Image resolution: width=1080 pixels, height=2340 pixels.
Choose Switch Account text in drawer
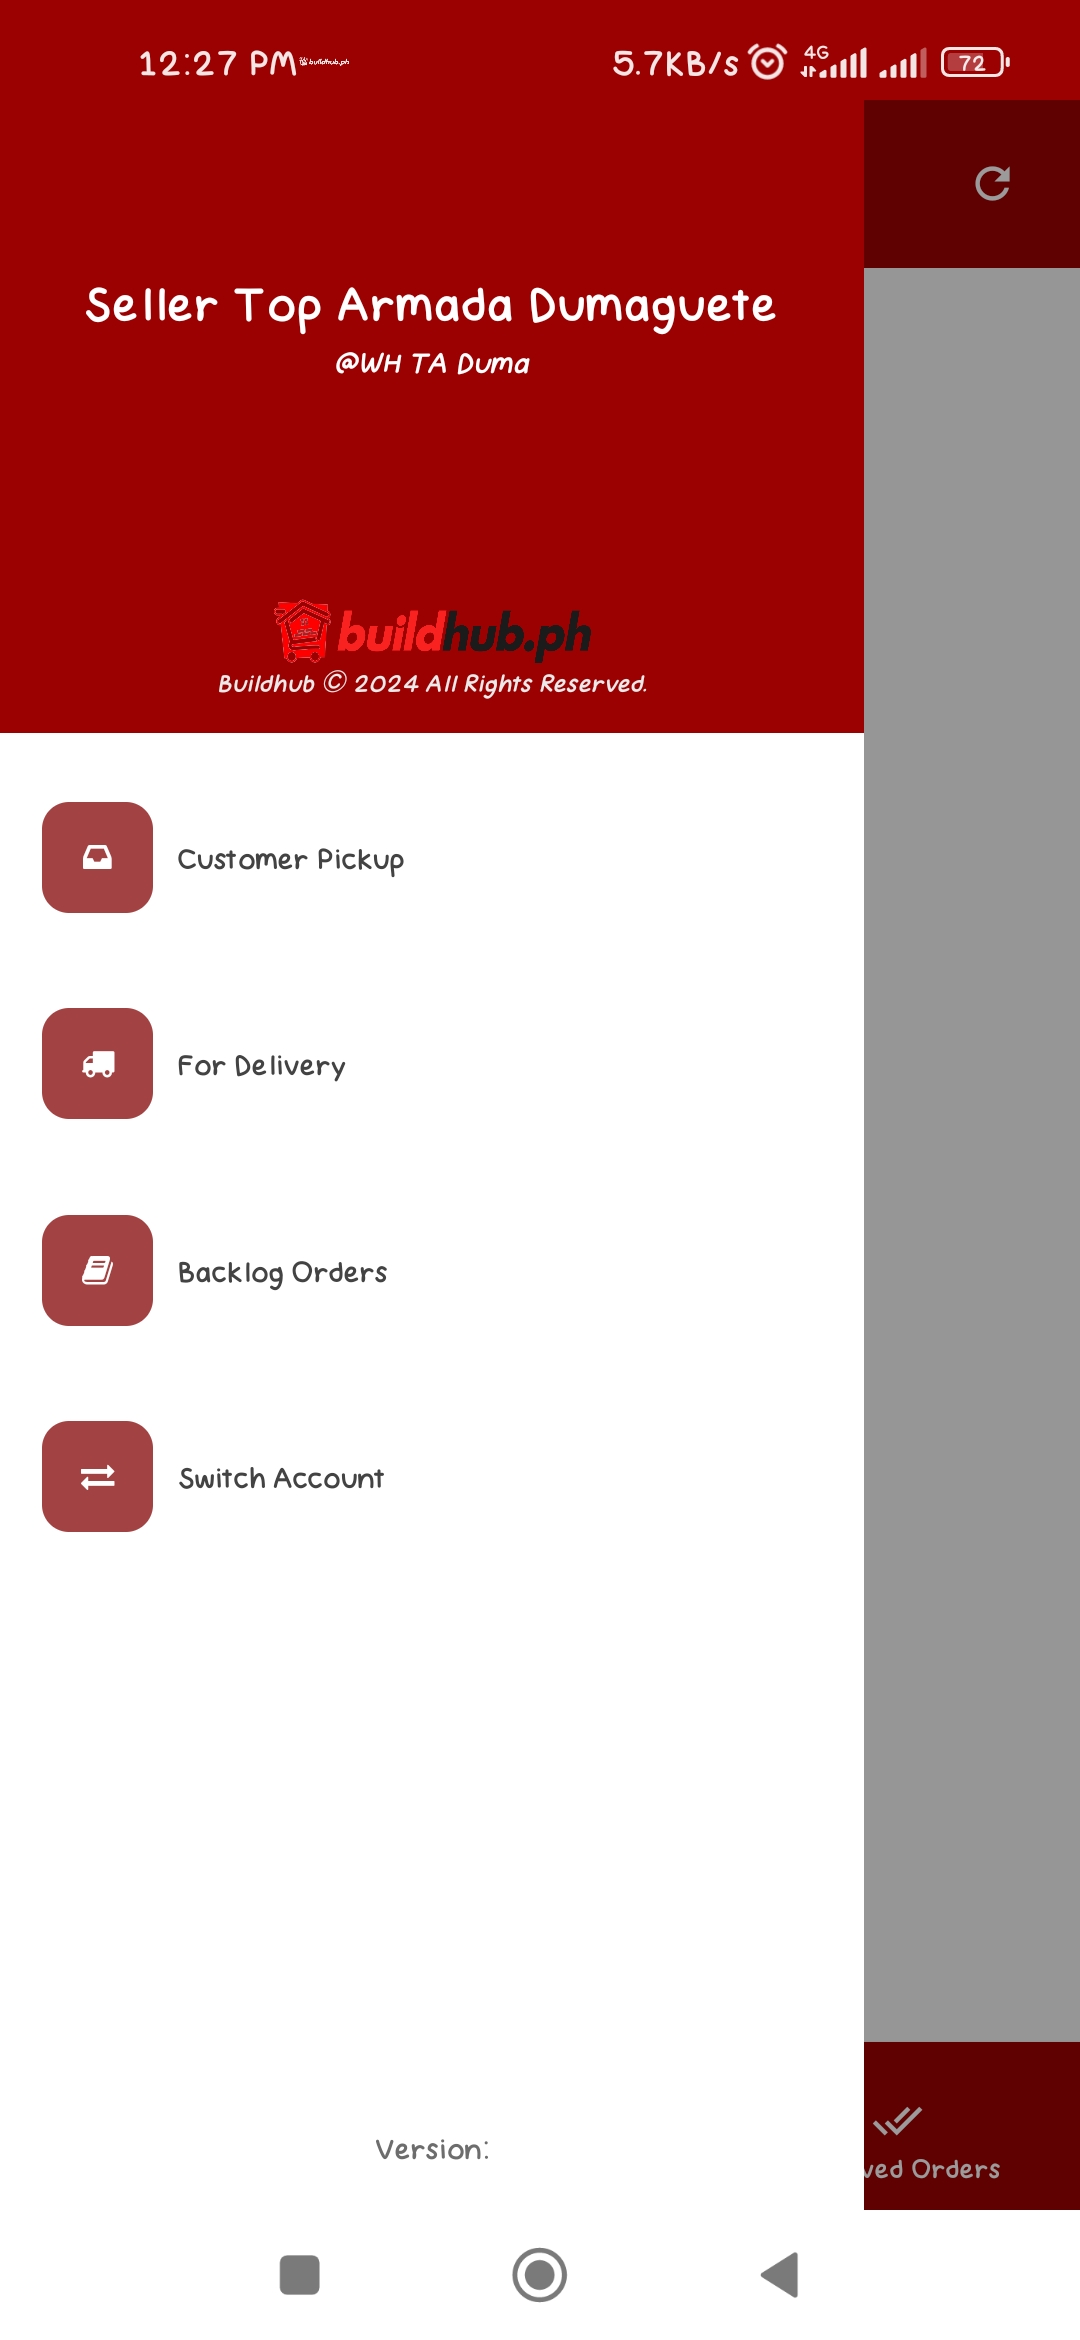pos(281,1478)
